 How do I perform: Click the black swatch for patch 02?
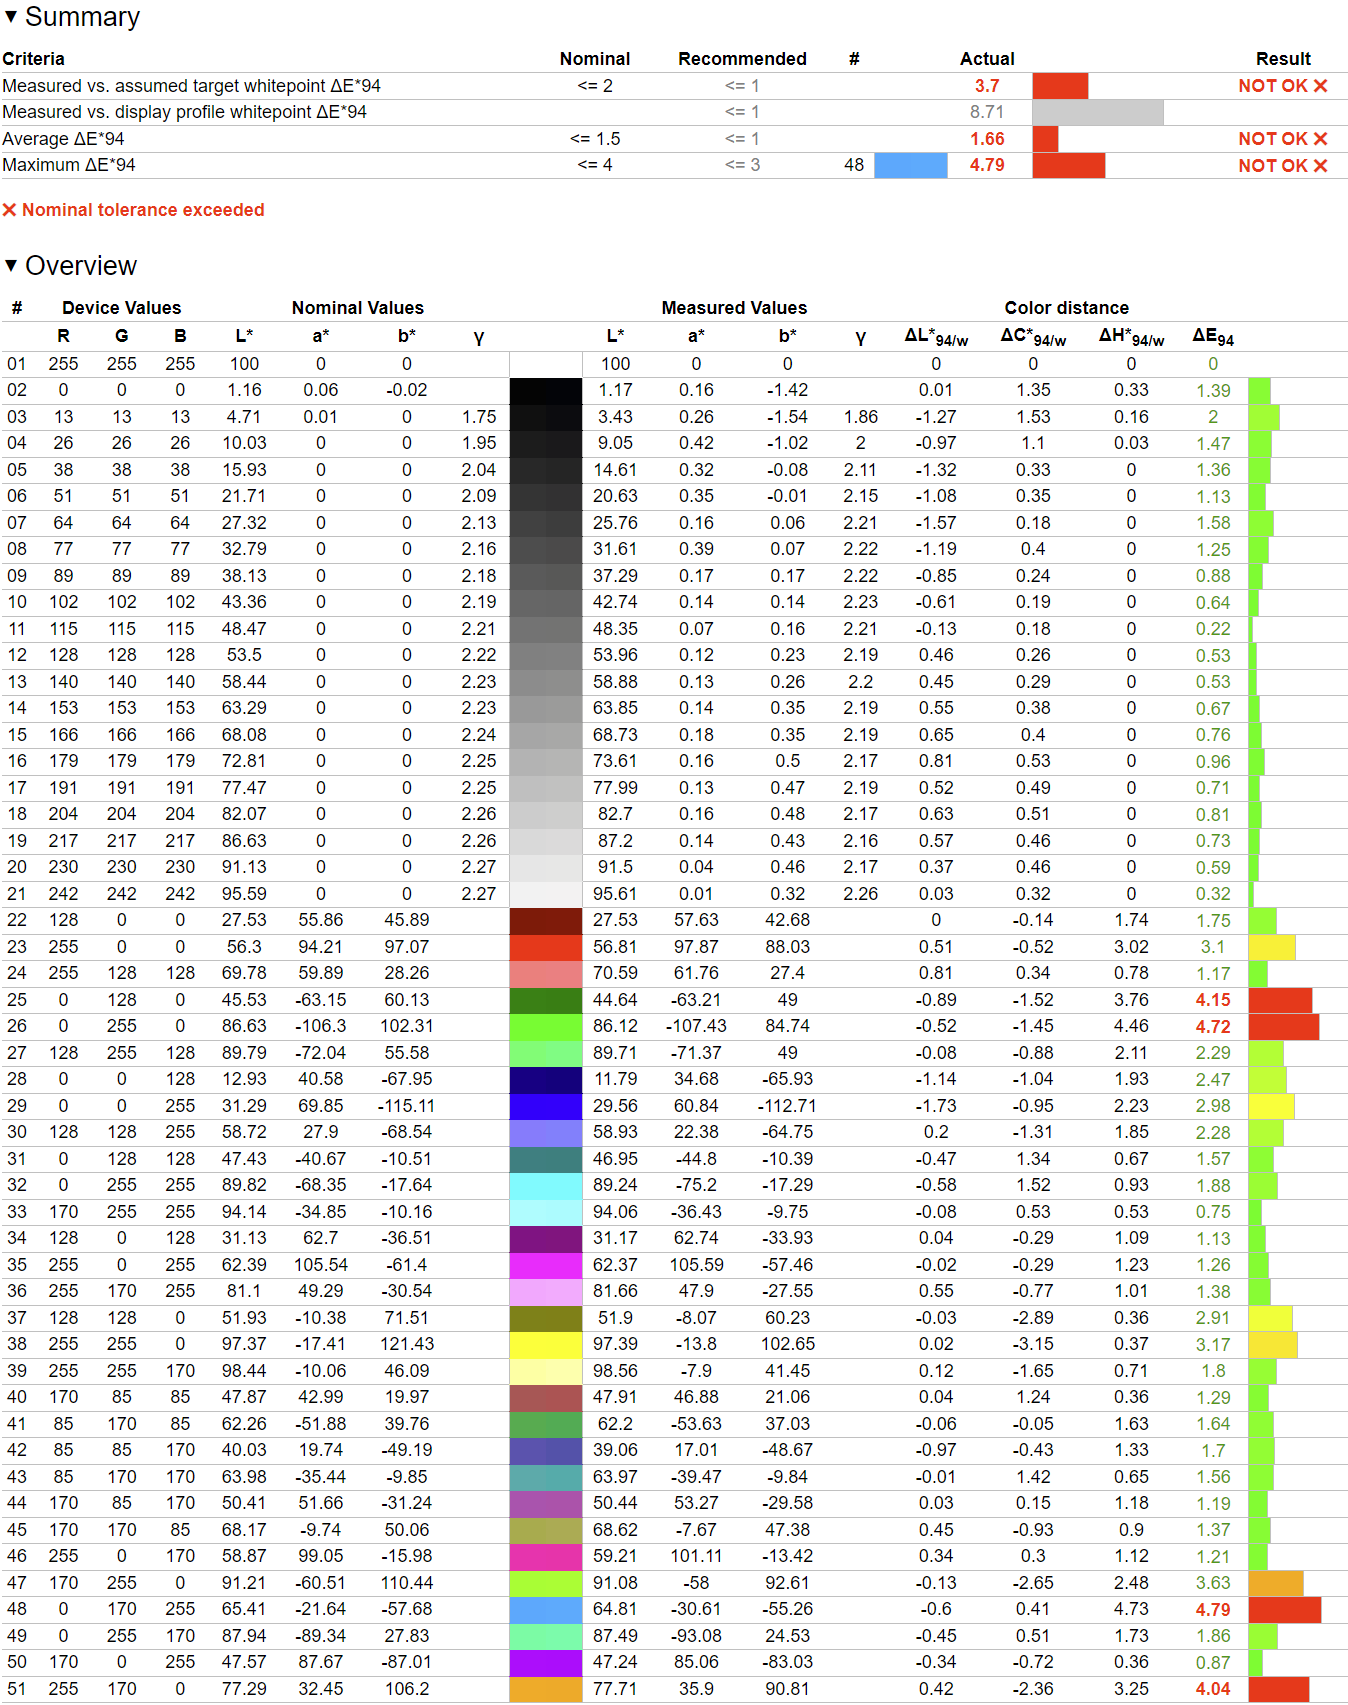545,391
